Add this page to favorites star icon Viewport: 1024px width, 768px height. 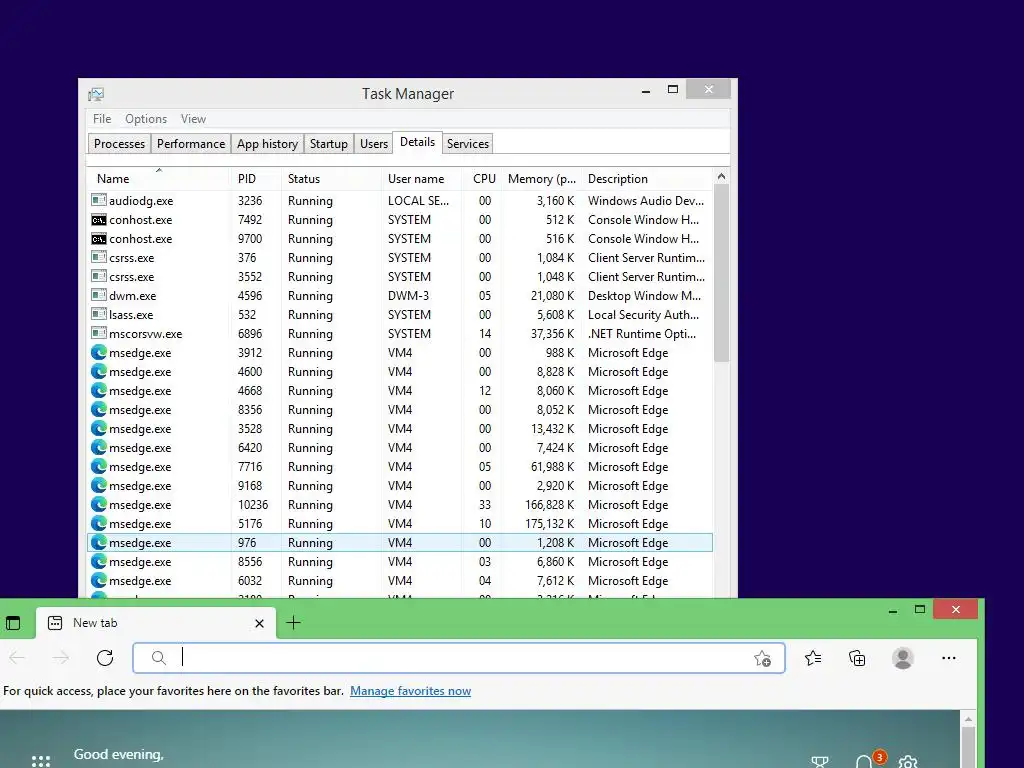(x=762, y=658)
